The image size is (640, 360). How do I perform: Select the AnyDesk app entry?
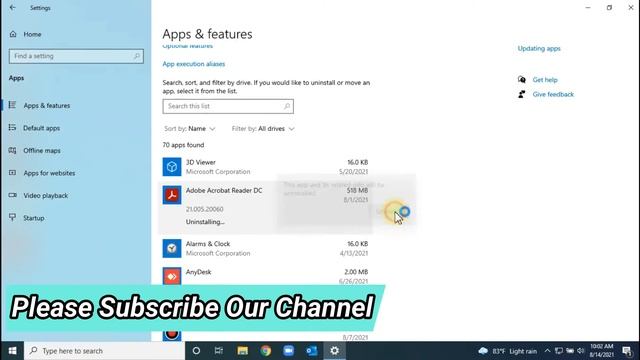click(265, 276)
